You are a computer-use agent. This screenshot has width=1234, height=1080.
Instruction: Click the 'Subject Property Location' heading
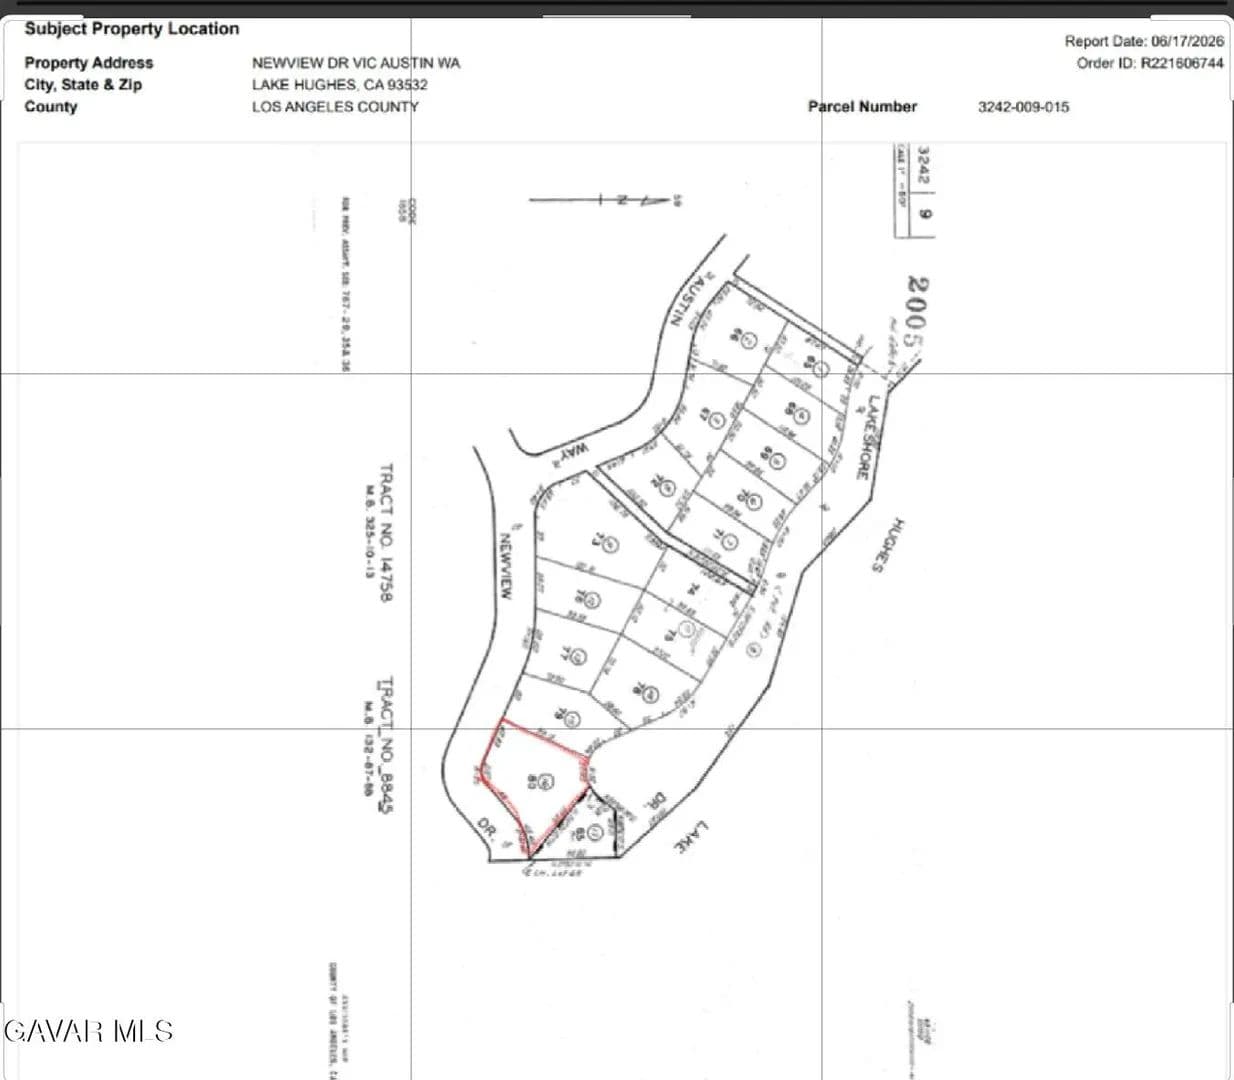tap(132, 28)
